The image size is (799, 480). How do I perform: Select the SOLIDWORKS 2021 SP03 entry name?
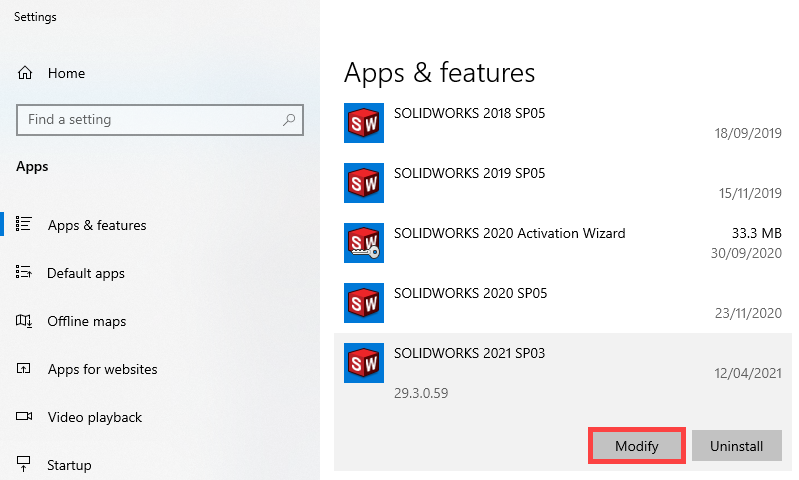click(x=469, y=353)
